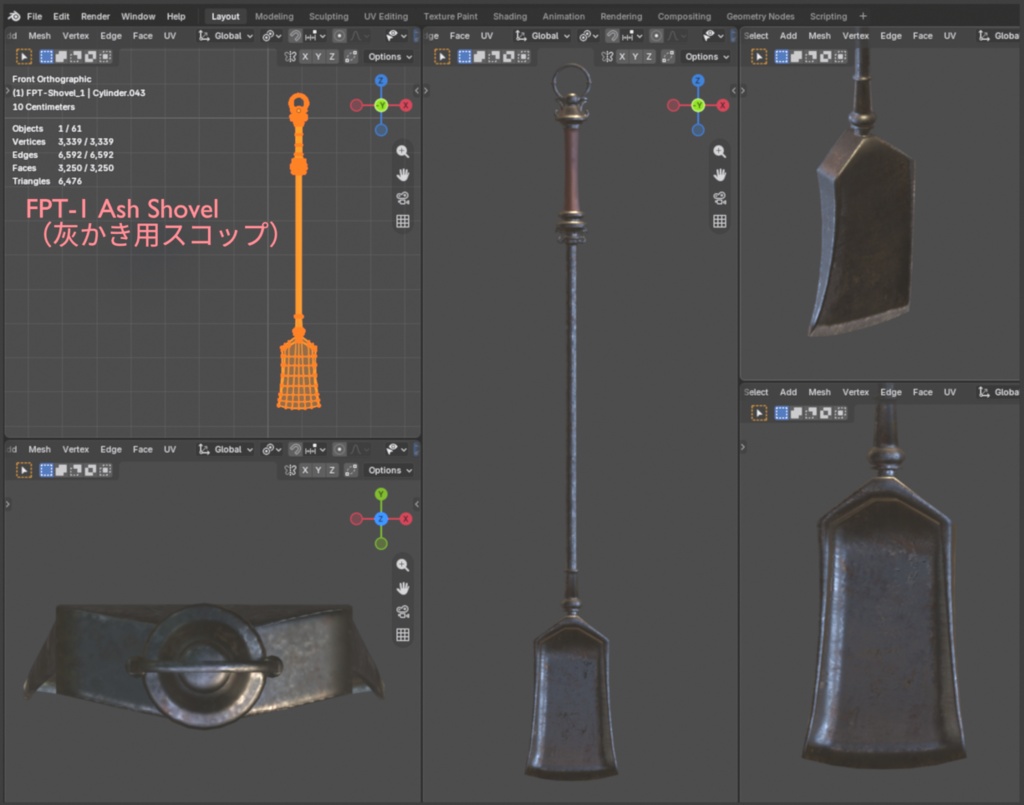Click pan hand icon in center viewport
The width and height of the screenshot is (1024, 805).
click(x=720, y=175)
